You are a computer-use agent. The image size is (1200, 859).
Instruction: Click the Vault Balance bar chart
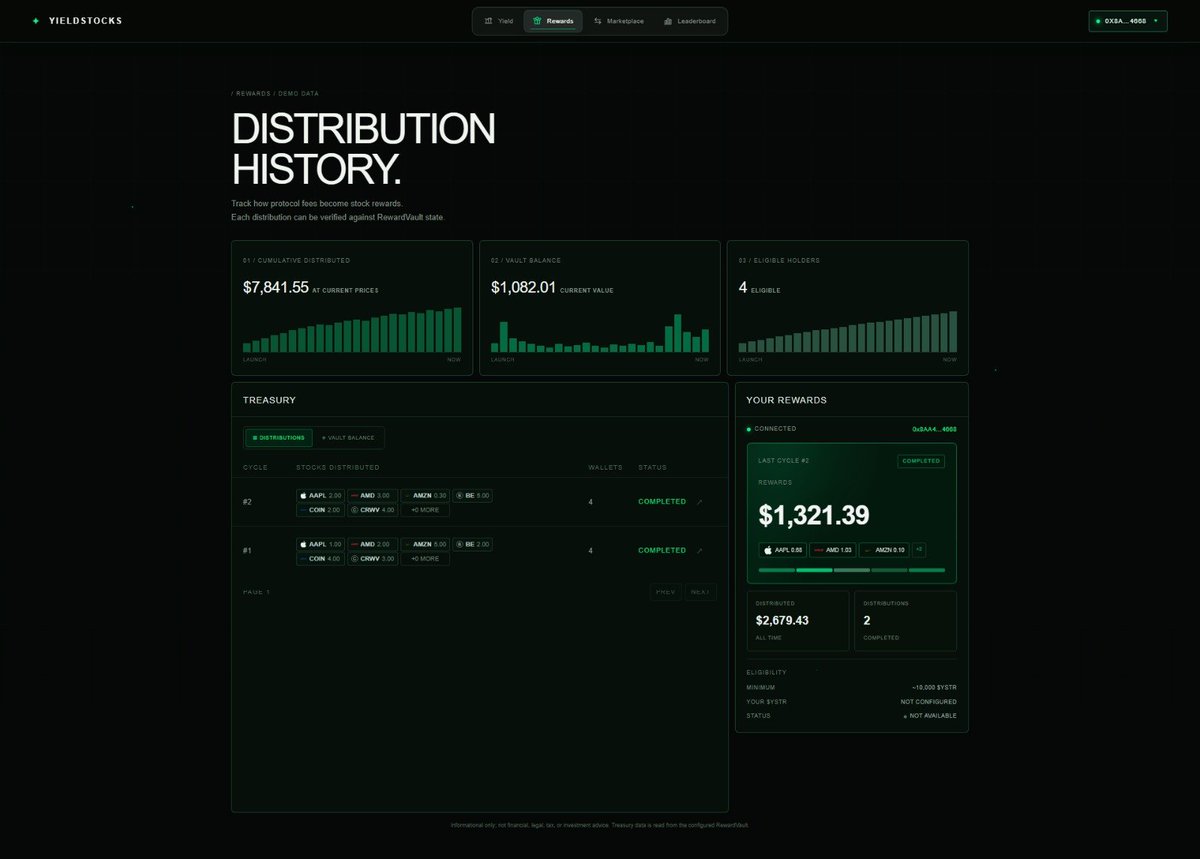[x=600, y=333]
